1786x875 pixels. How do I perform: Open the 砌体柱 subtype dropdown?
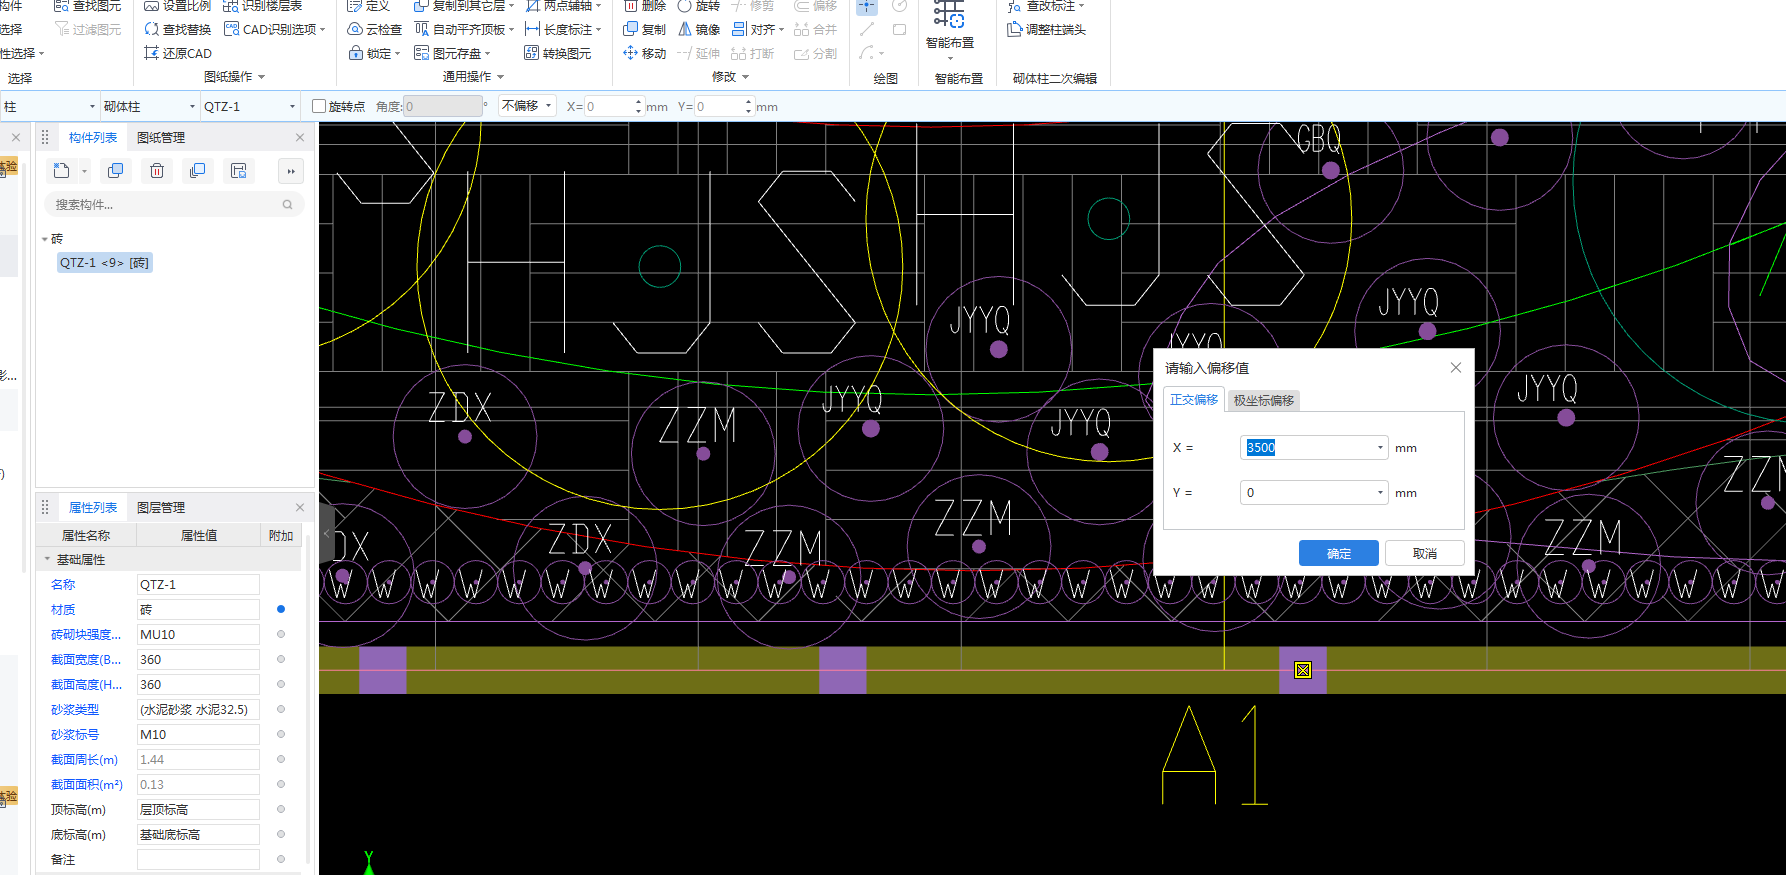click(193, 106)
